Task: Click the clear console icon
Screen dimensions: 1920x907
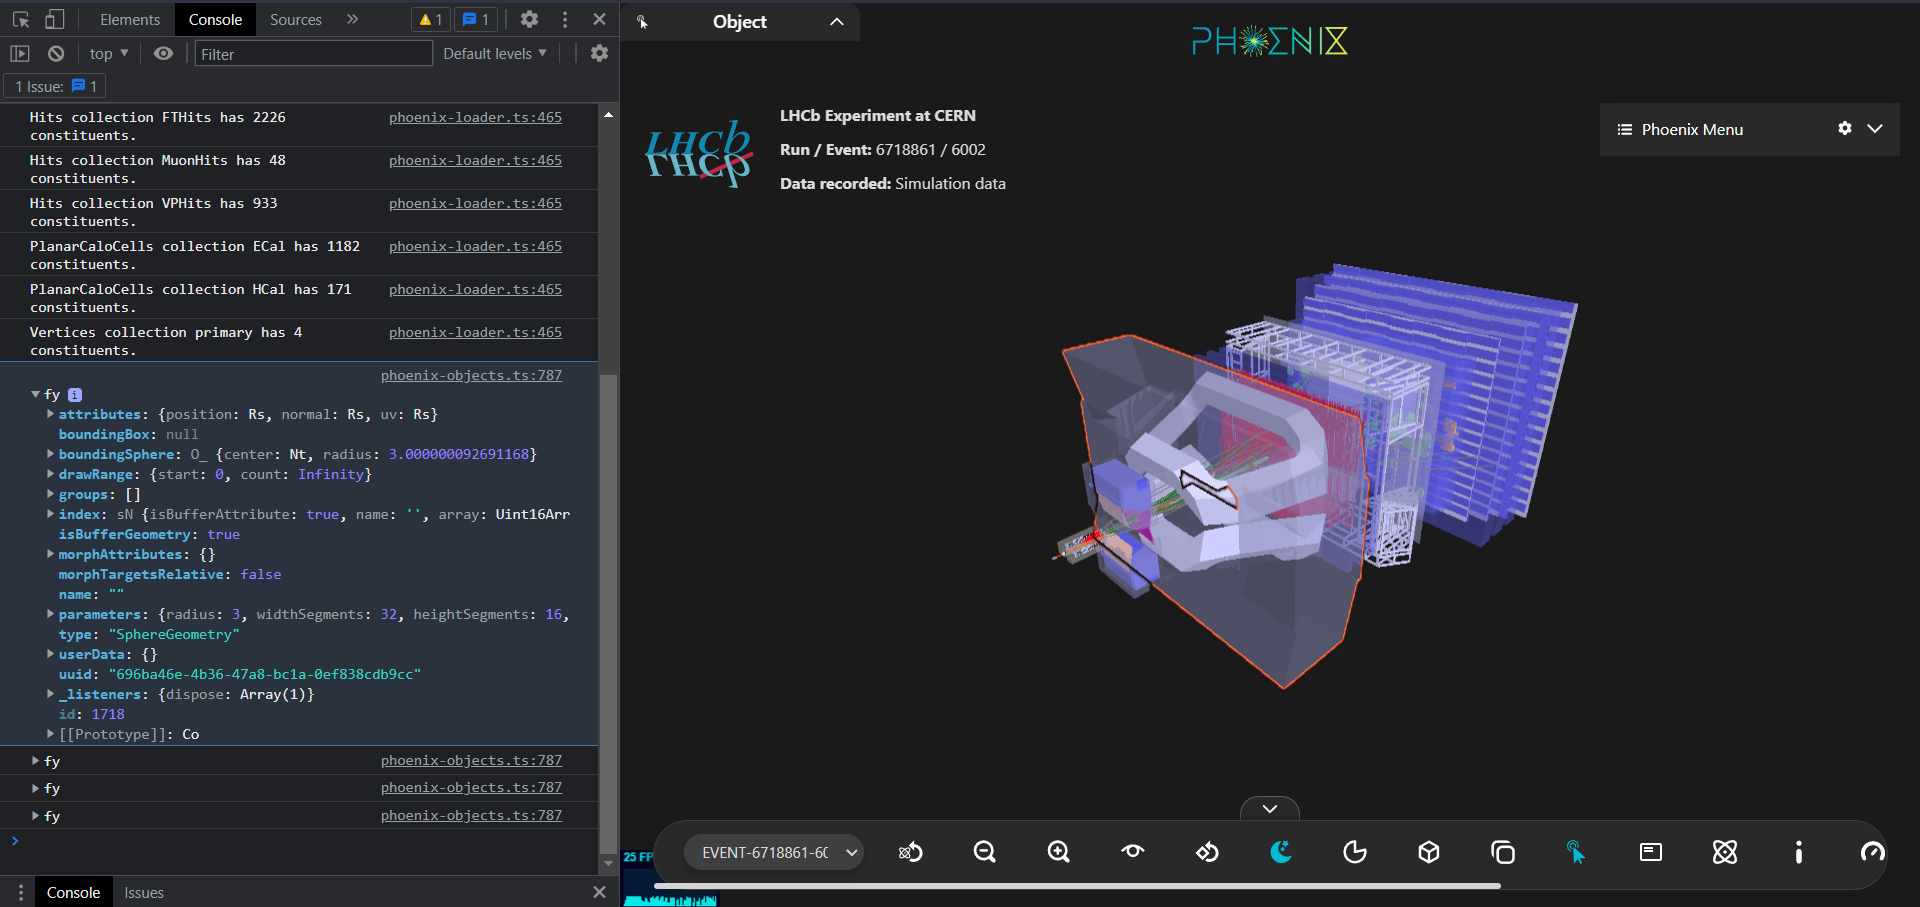Action: point(56,53)
